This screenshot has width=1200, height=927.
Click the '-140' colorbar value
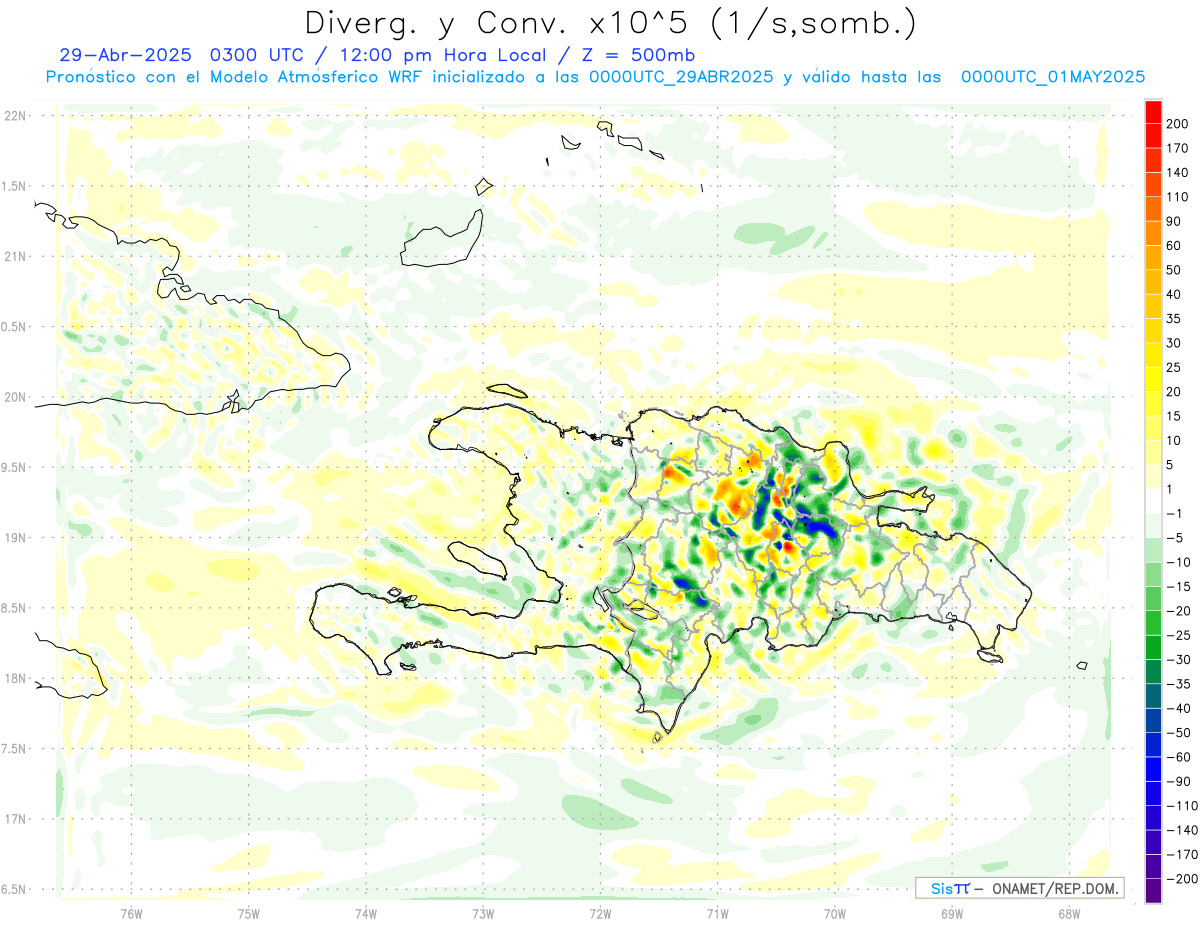[x=1182, y=830]
